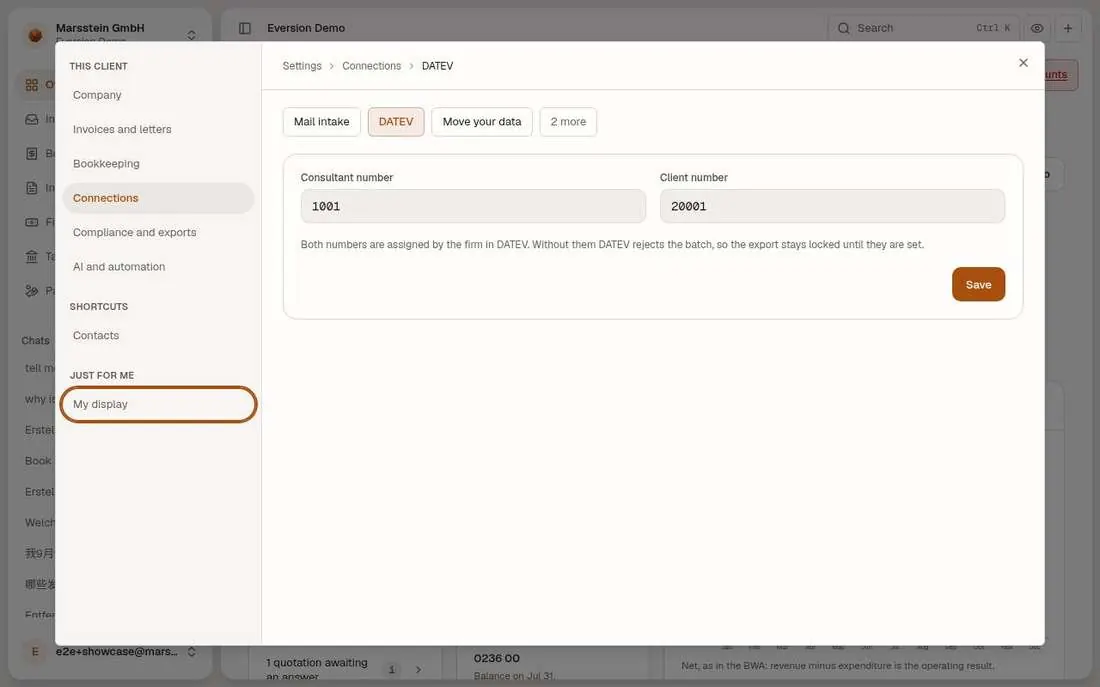Click the handshake icon in background sidebar
The width and height of the screenshot is (1100, 687).
pyautogui.click(x=32, y=291)
